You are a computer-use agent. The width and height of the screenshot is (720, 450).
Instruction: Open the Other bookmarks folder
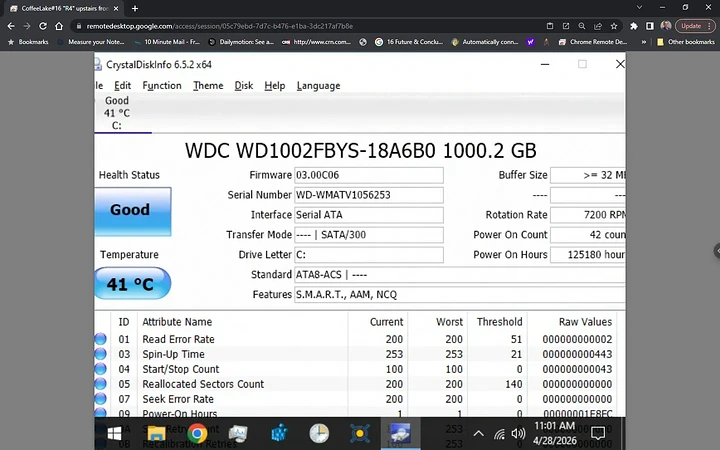point(686,42)
